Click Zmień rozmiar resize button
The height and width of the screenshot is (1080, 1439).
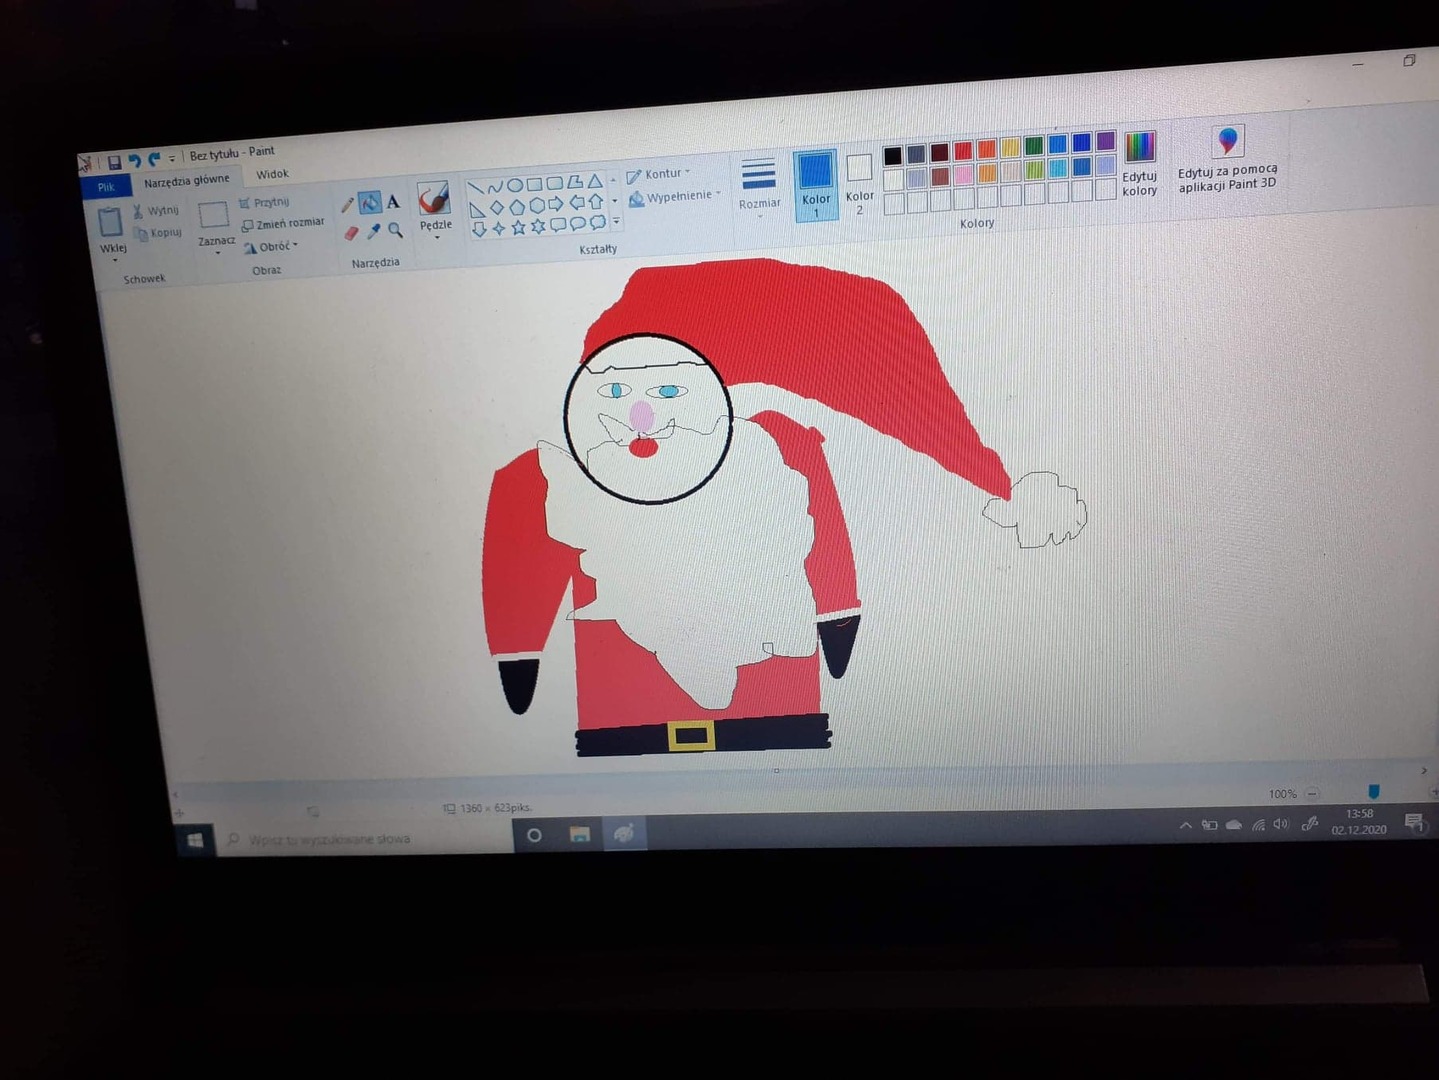283,224
